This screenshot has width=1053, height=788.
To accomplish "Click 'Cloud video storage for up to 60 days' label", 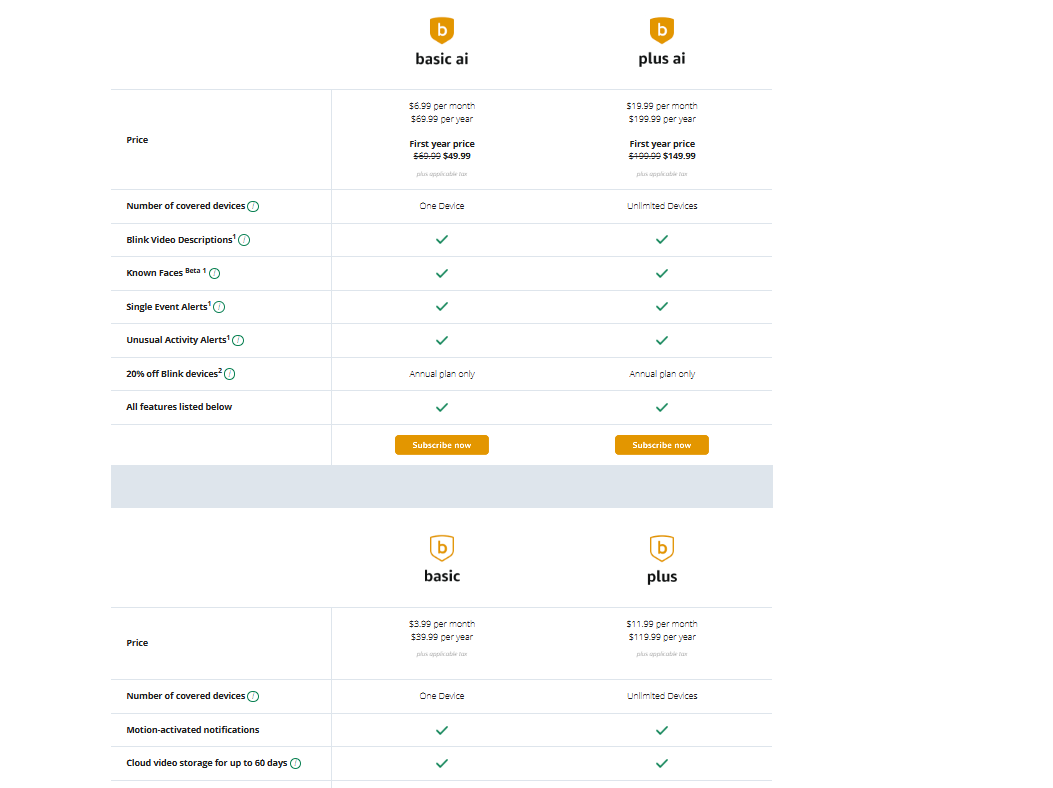I will pos(207,763).
